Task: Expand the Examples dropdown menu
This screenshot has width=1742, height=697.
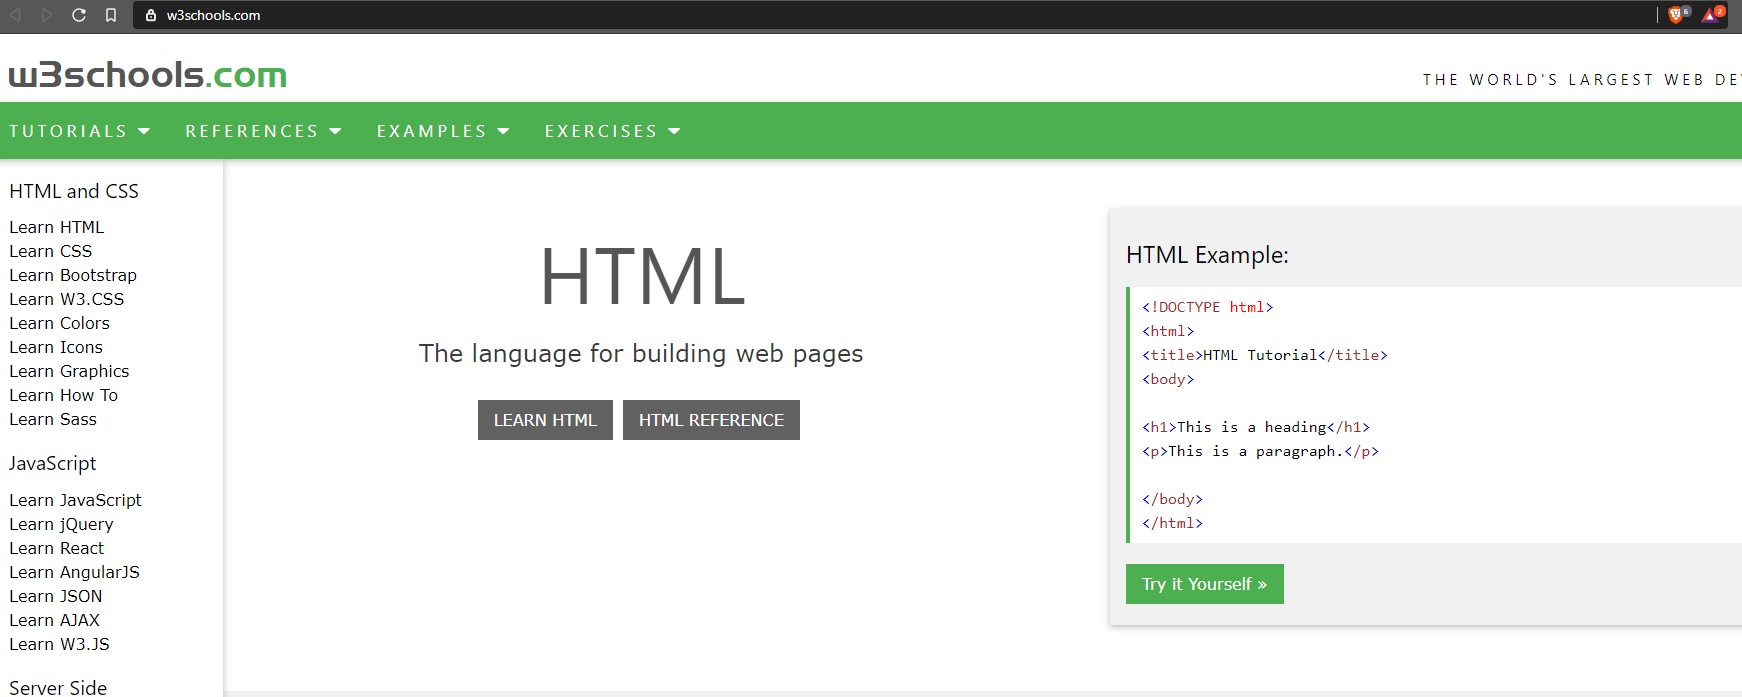Action: pyautogui.click(x=443, y=131)
